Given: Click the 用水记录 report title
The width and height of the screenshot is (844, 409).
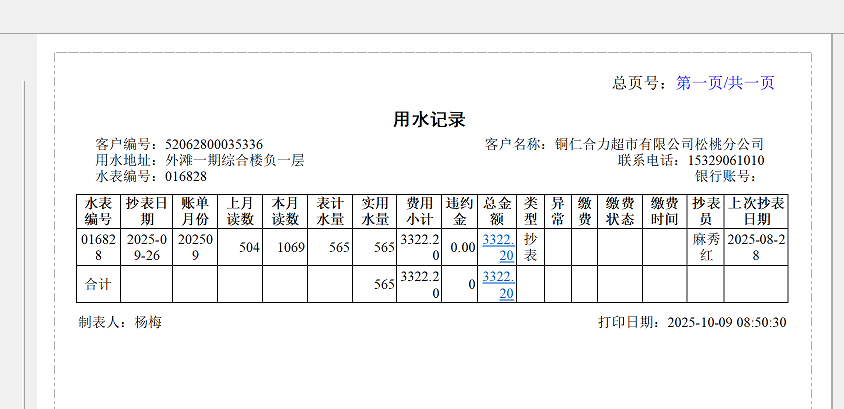Looking at the screenshot, I should [429, 120].
